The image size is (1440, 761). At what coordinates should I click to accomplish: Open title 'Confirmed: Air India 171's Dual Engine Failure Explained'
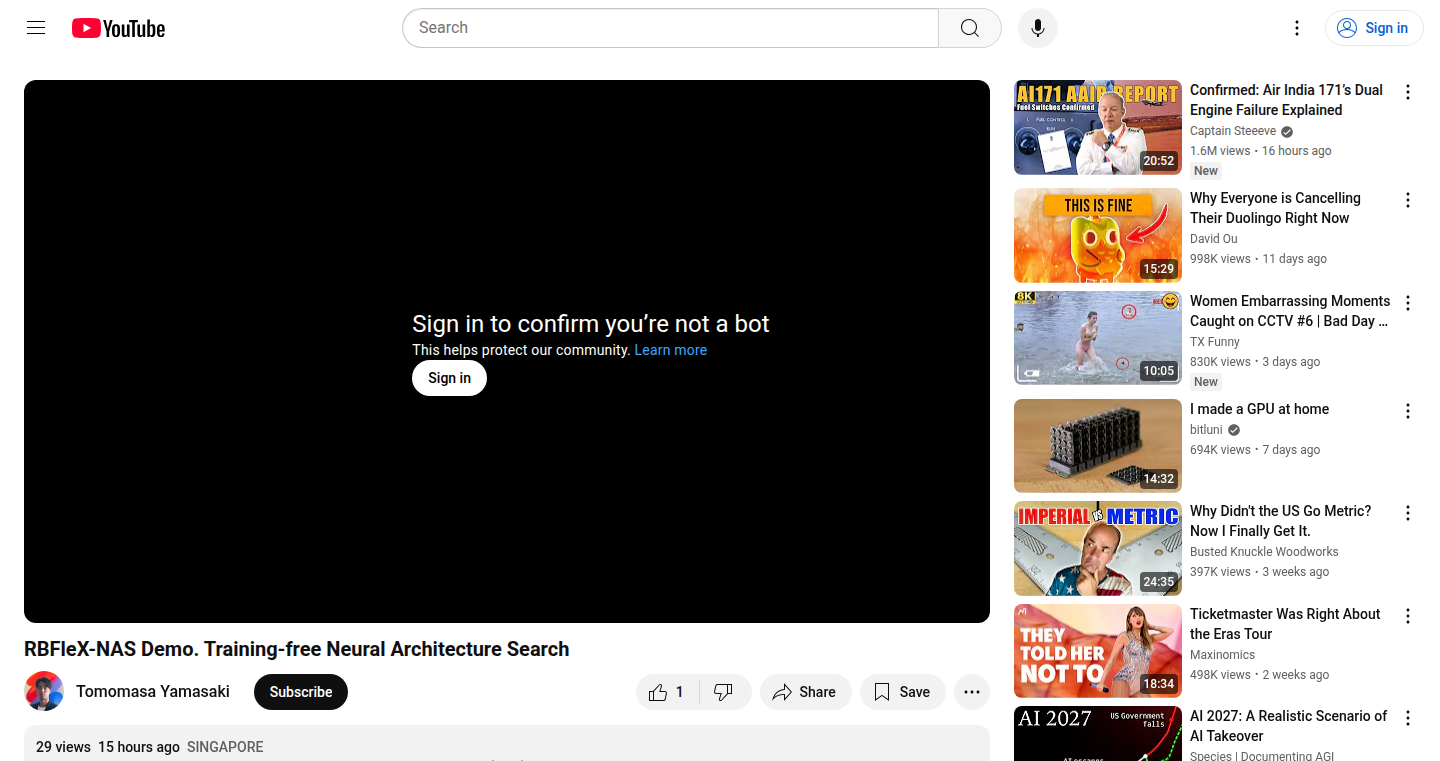1286,100
